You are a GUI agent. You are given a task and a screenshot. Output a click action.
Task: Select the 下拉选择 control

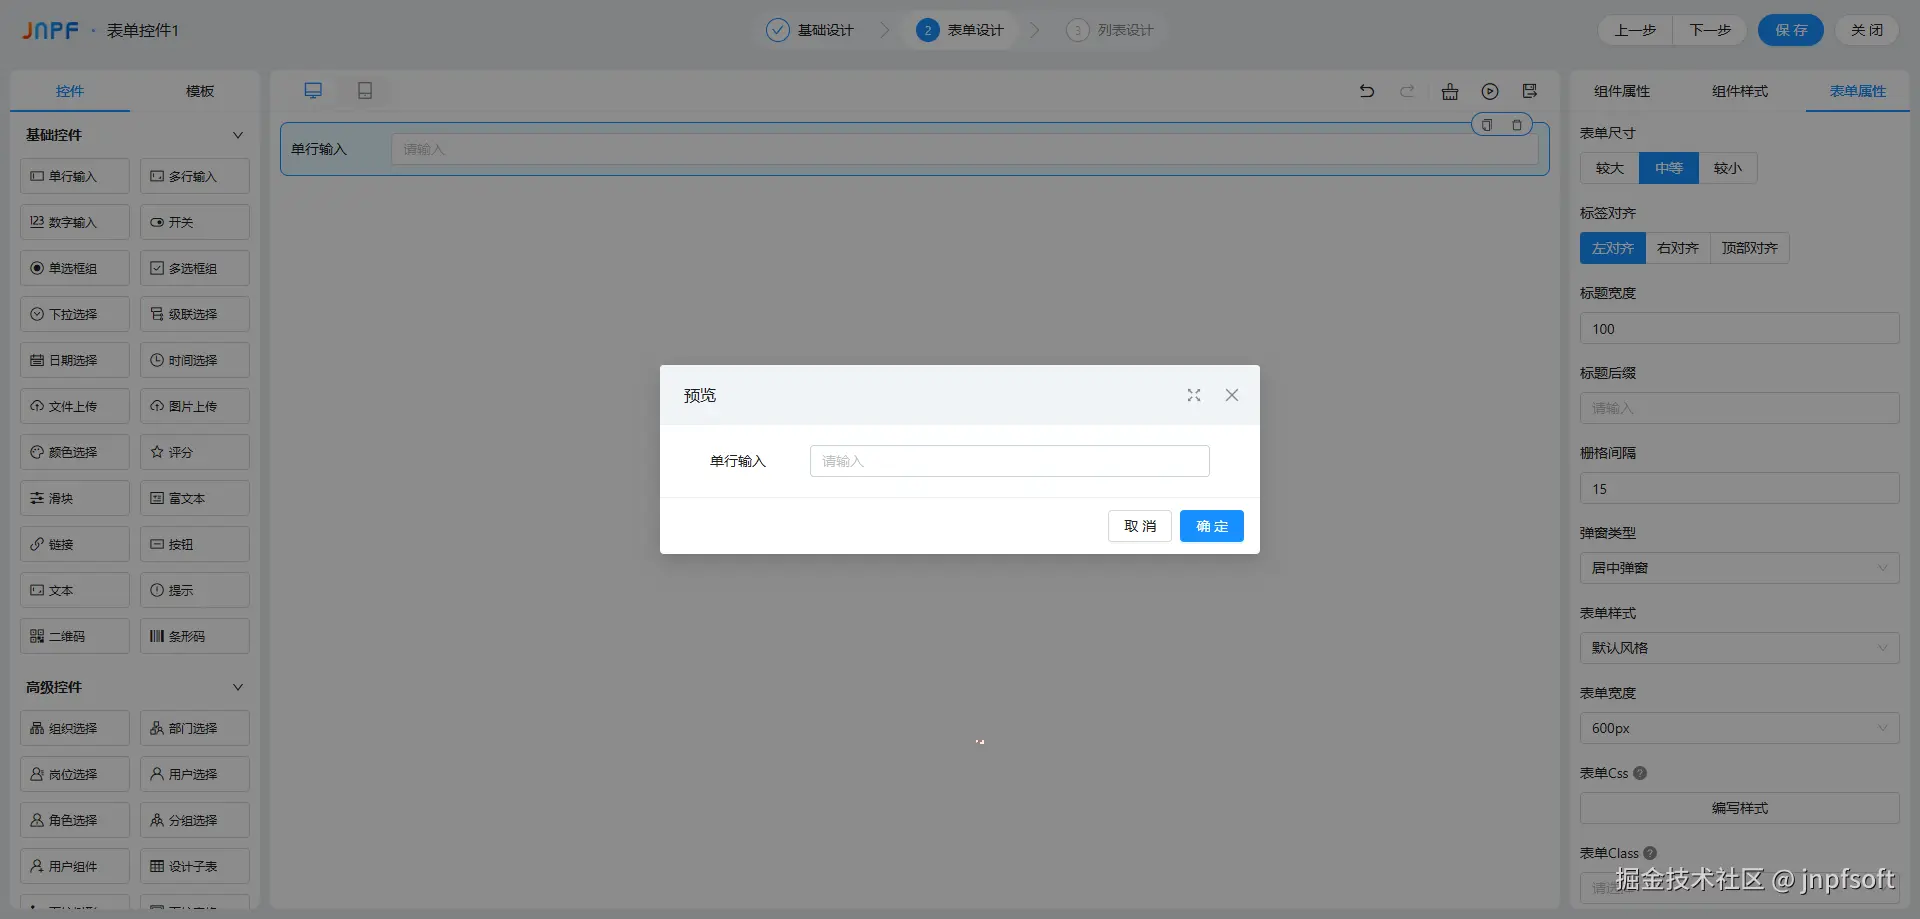click(x=75, y=314)
